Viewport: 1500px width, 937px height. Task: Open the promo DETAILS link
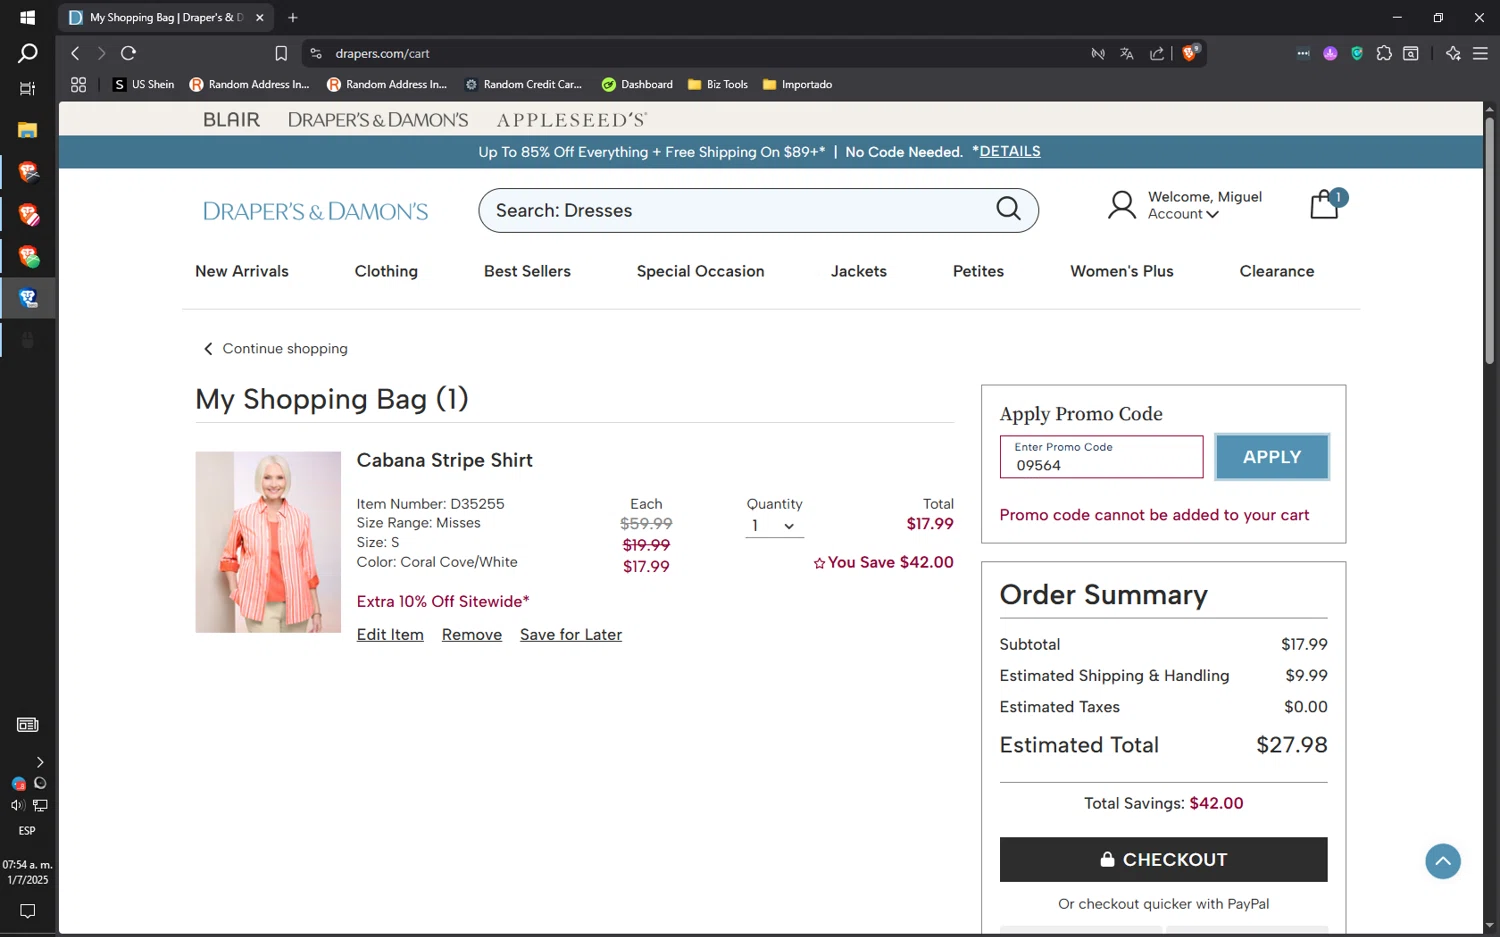pos(1010,151)
